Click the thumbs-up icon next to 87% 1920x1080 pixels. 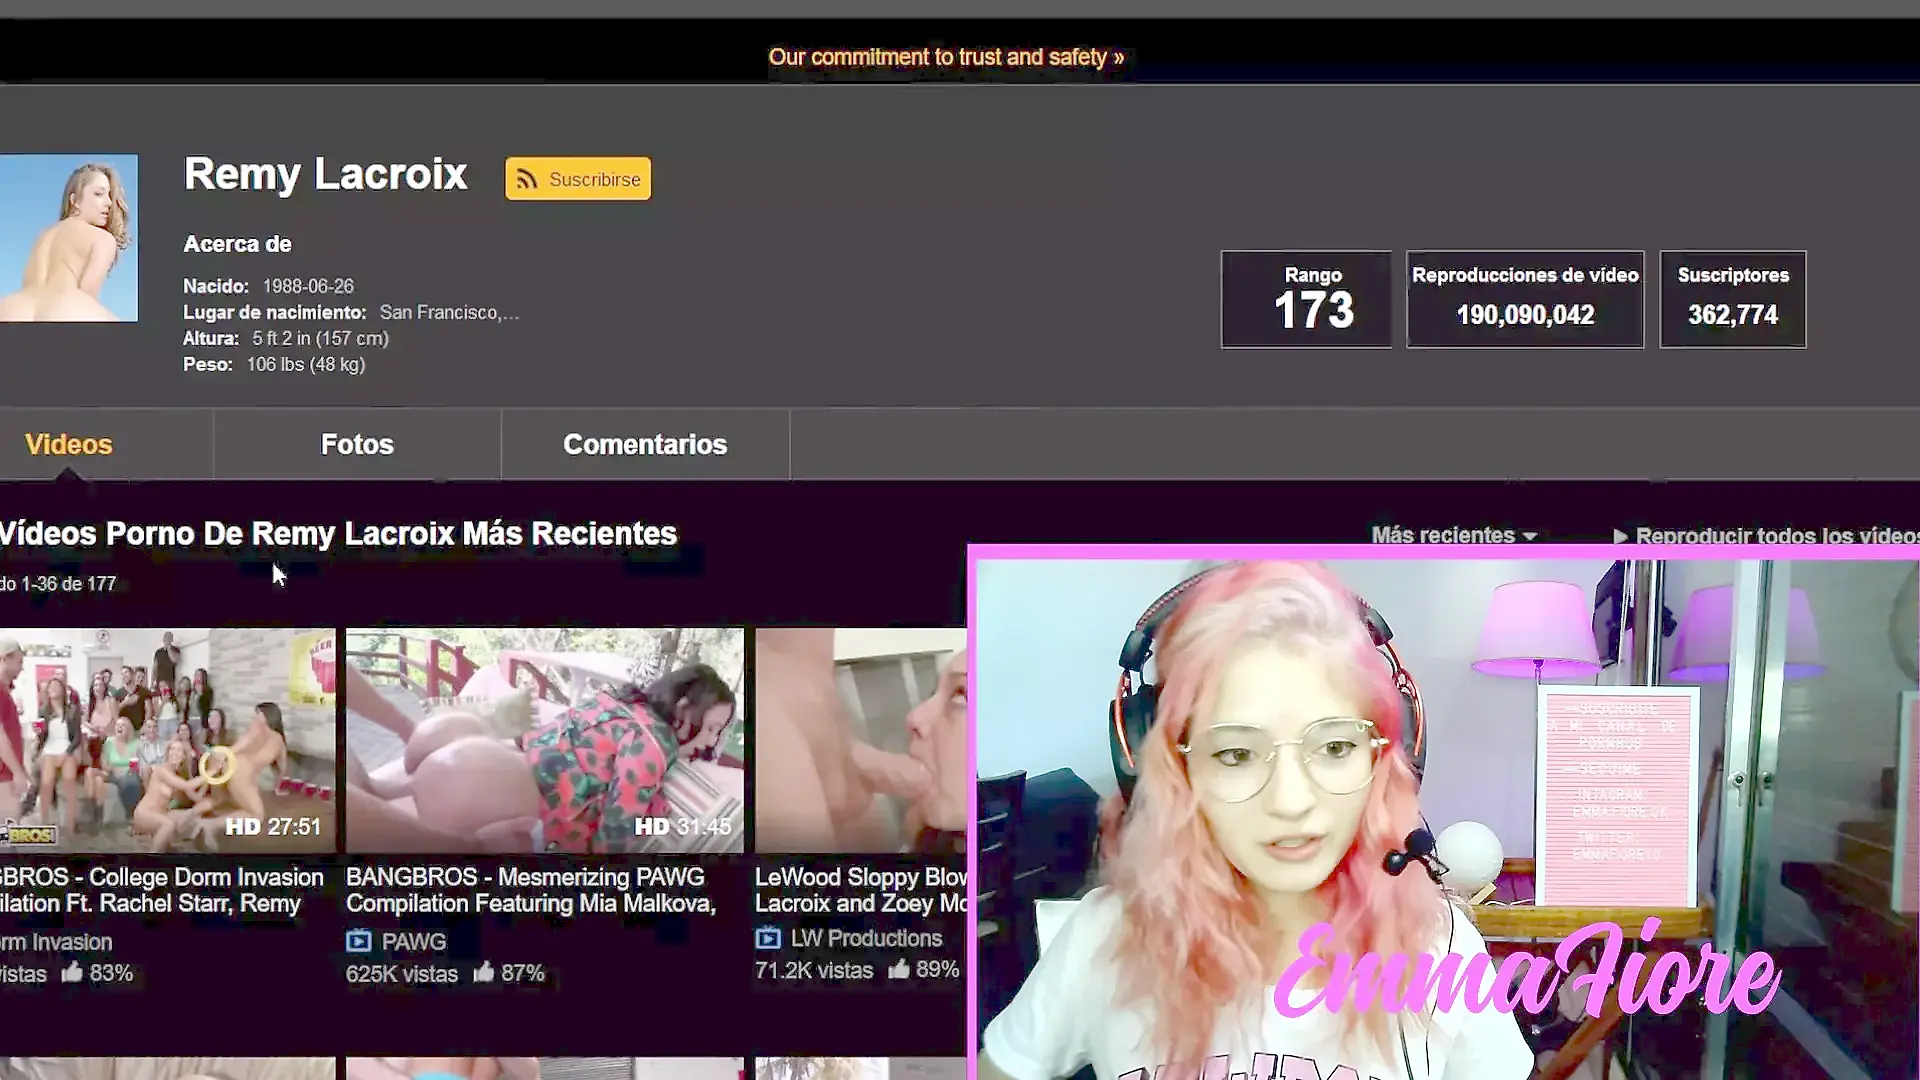pos(485,972)
